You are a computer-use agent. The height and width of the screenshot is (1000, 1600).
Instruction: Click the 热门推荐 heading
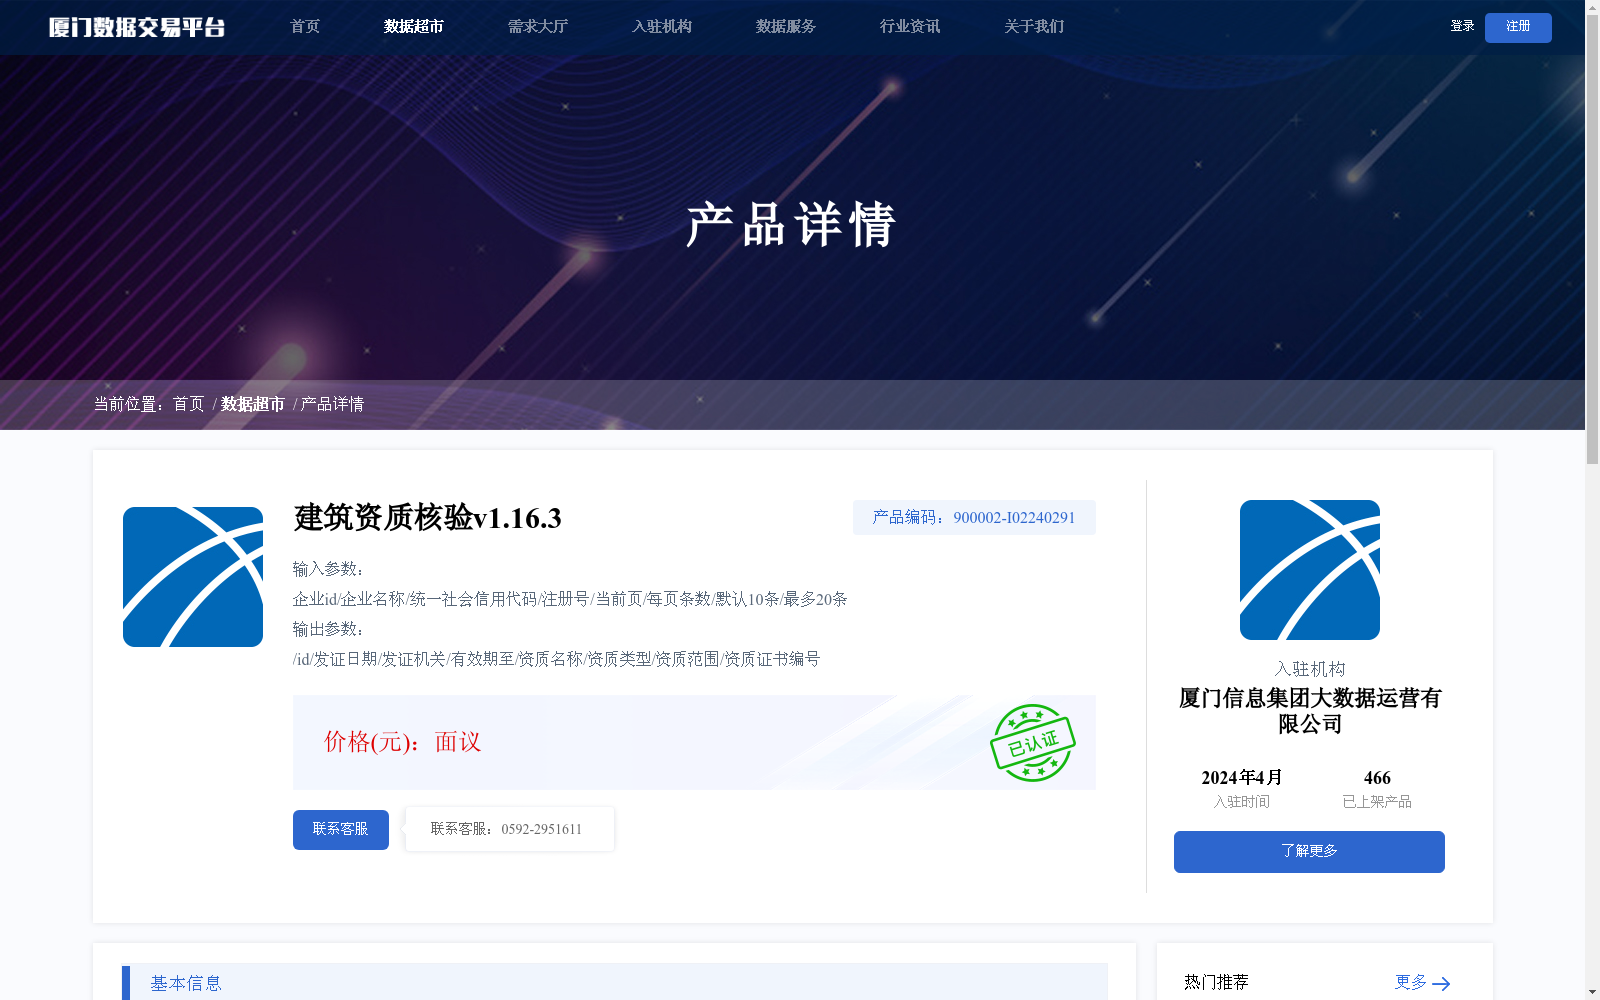[1216, 982]
